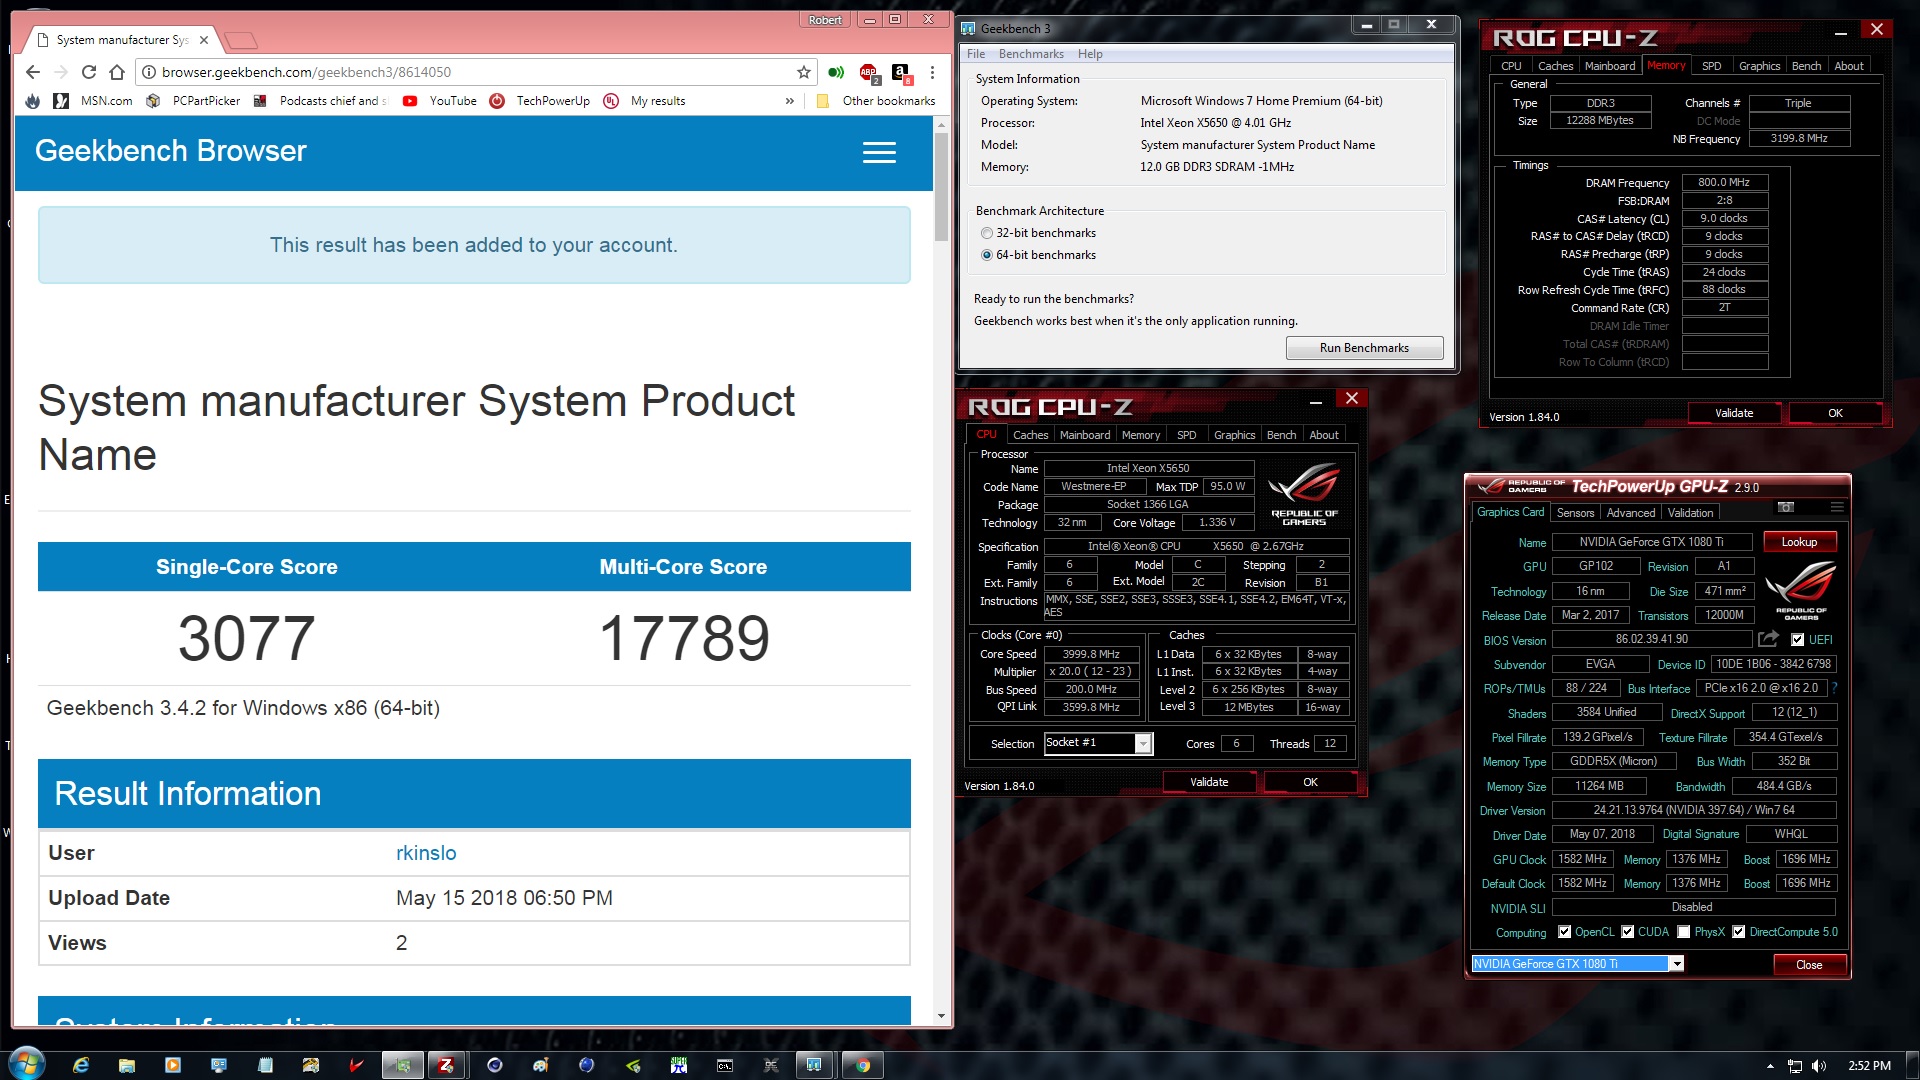Select 64-bit benchmarks radio button
This screenshot has width=1920, height=1080.
[x=987, y=255]
